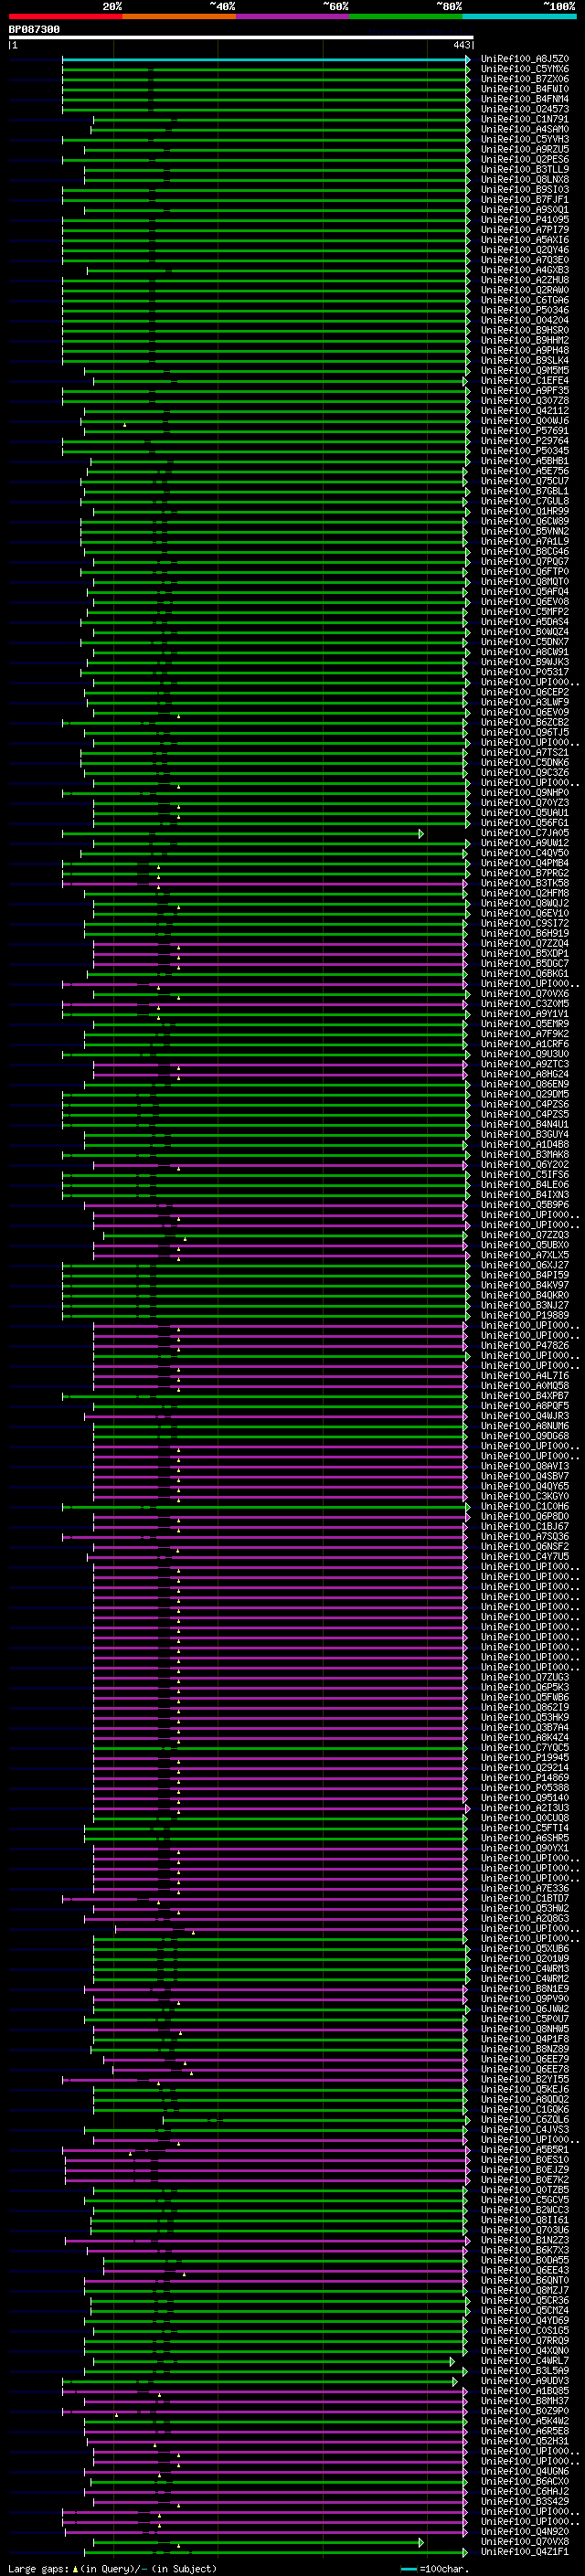The width and height of the screenshot is (585, 2576).
Task: Click the cyan alignment bar of UniRef100_A8J5Z0
Action: coord(265,59)
